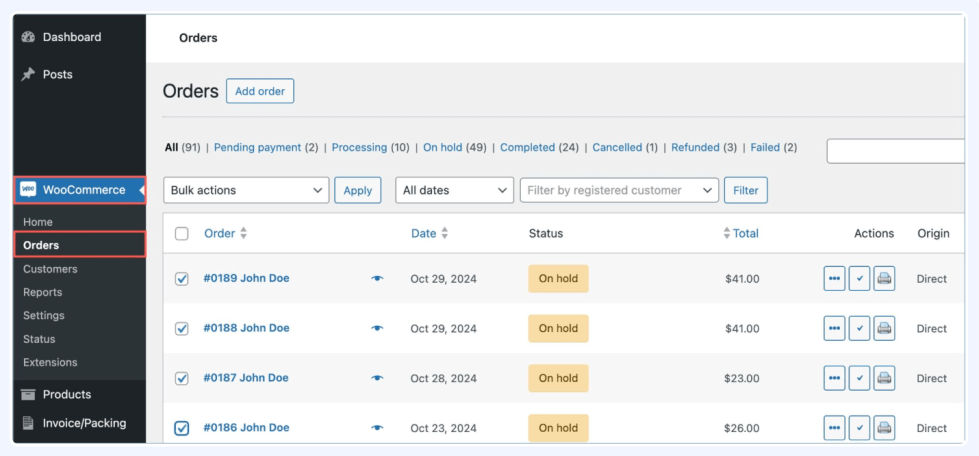This screenshot has height=456, width=979.
Task: Click the Filter button
Action: 745,191
